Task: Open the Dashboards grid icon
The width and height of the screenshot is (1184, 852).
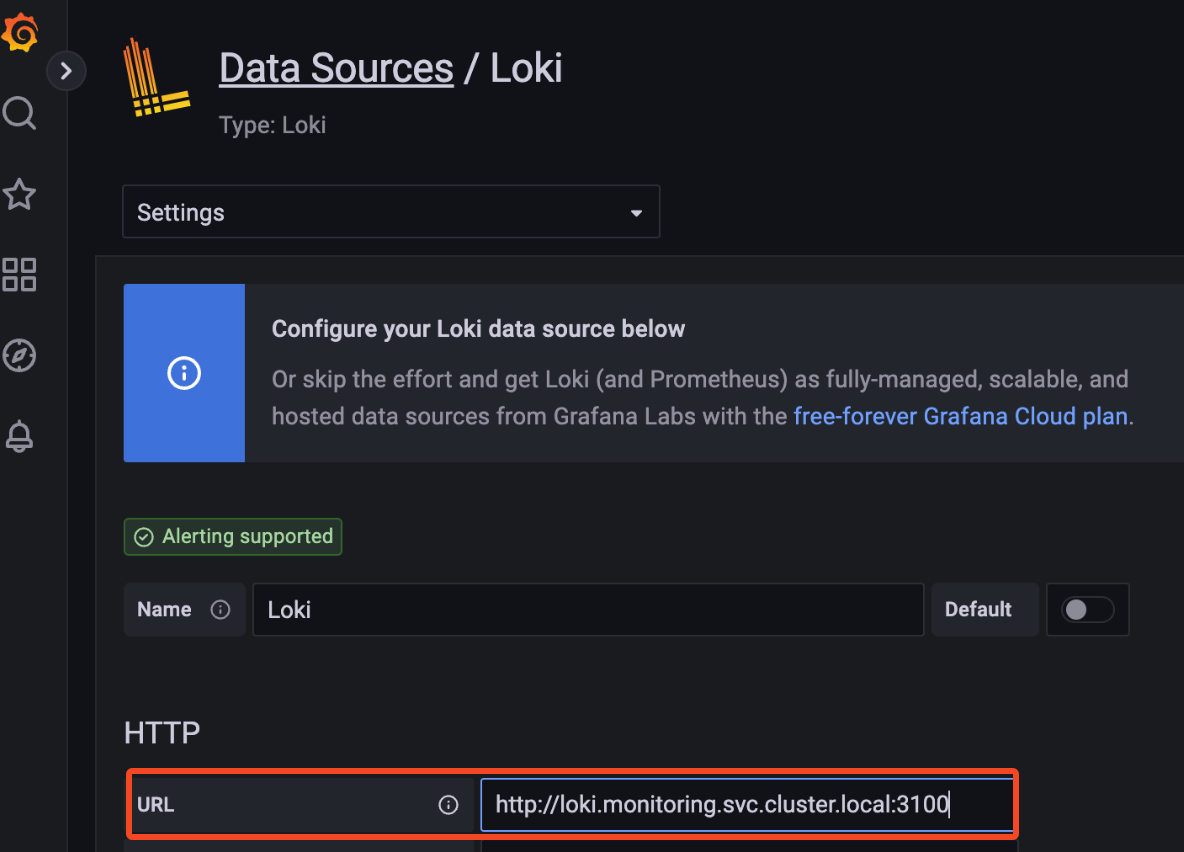Action: click(20, 275)
